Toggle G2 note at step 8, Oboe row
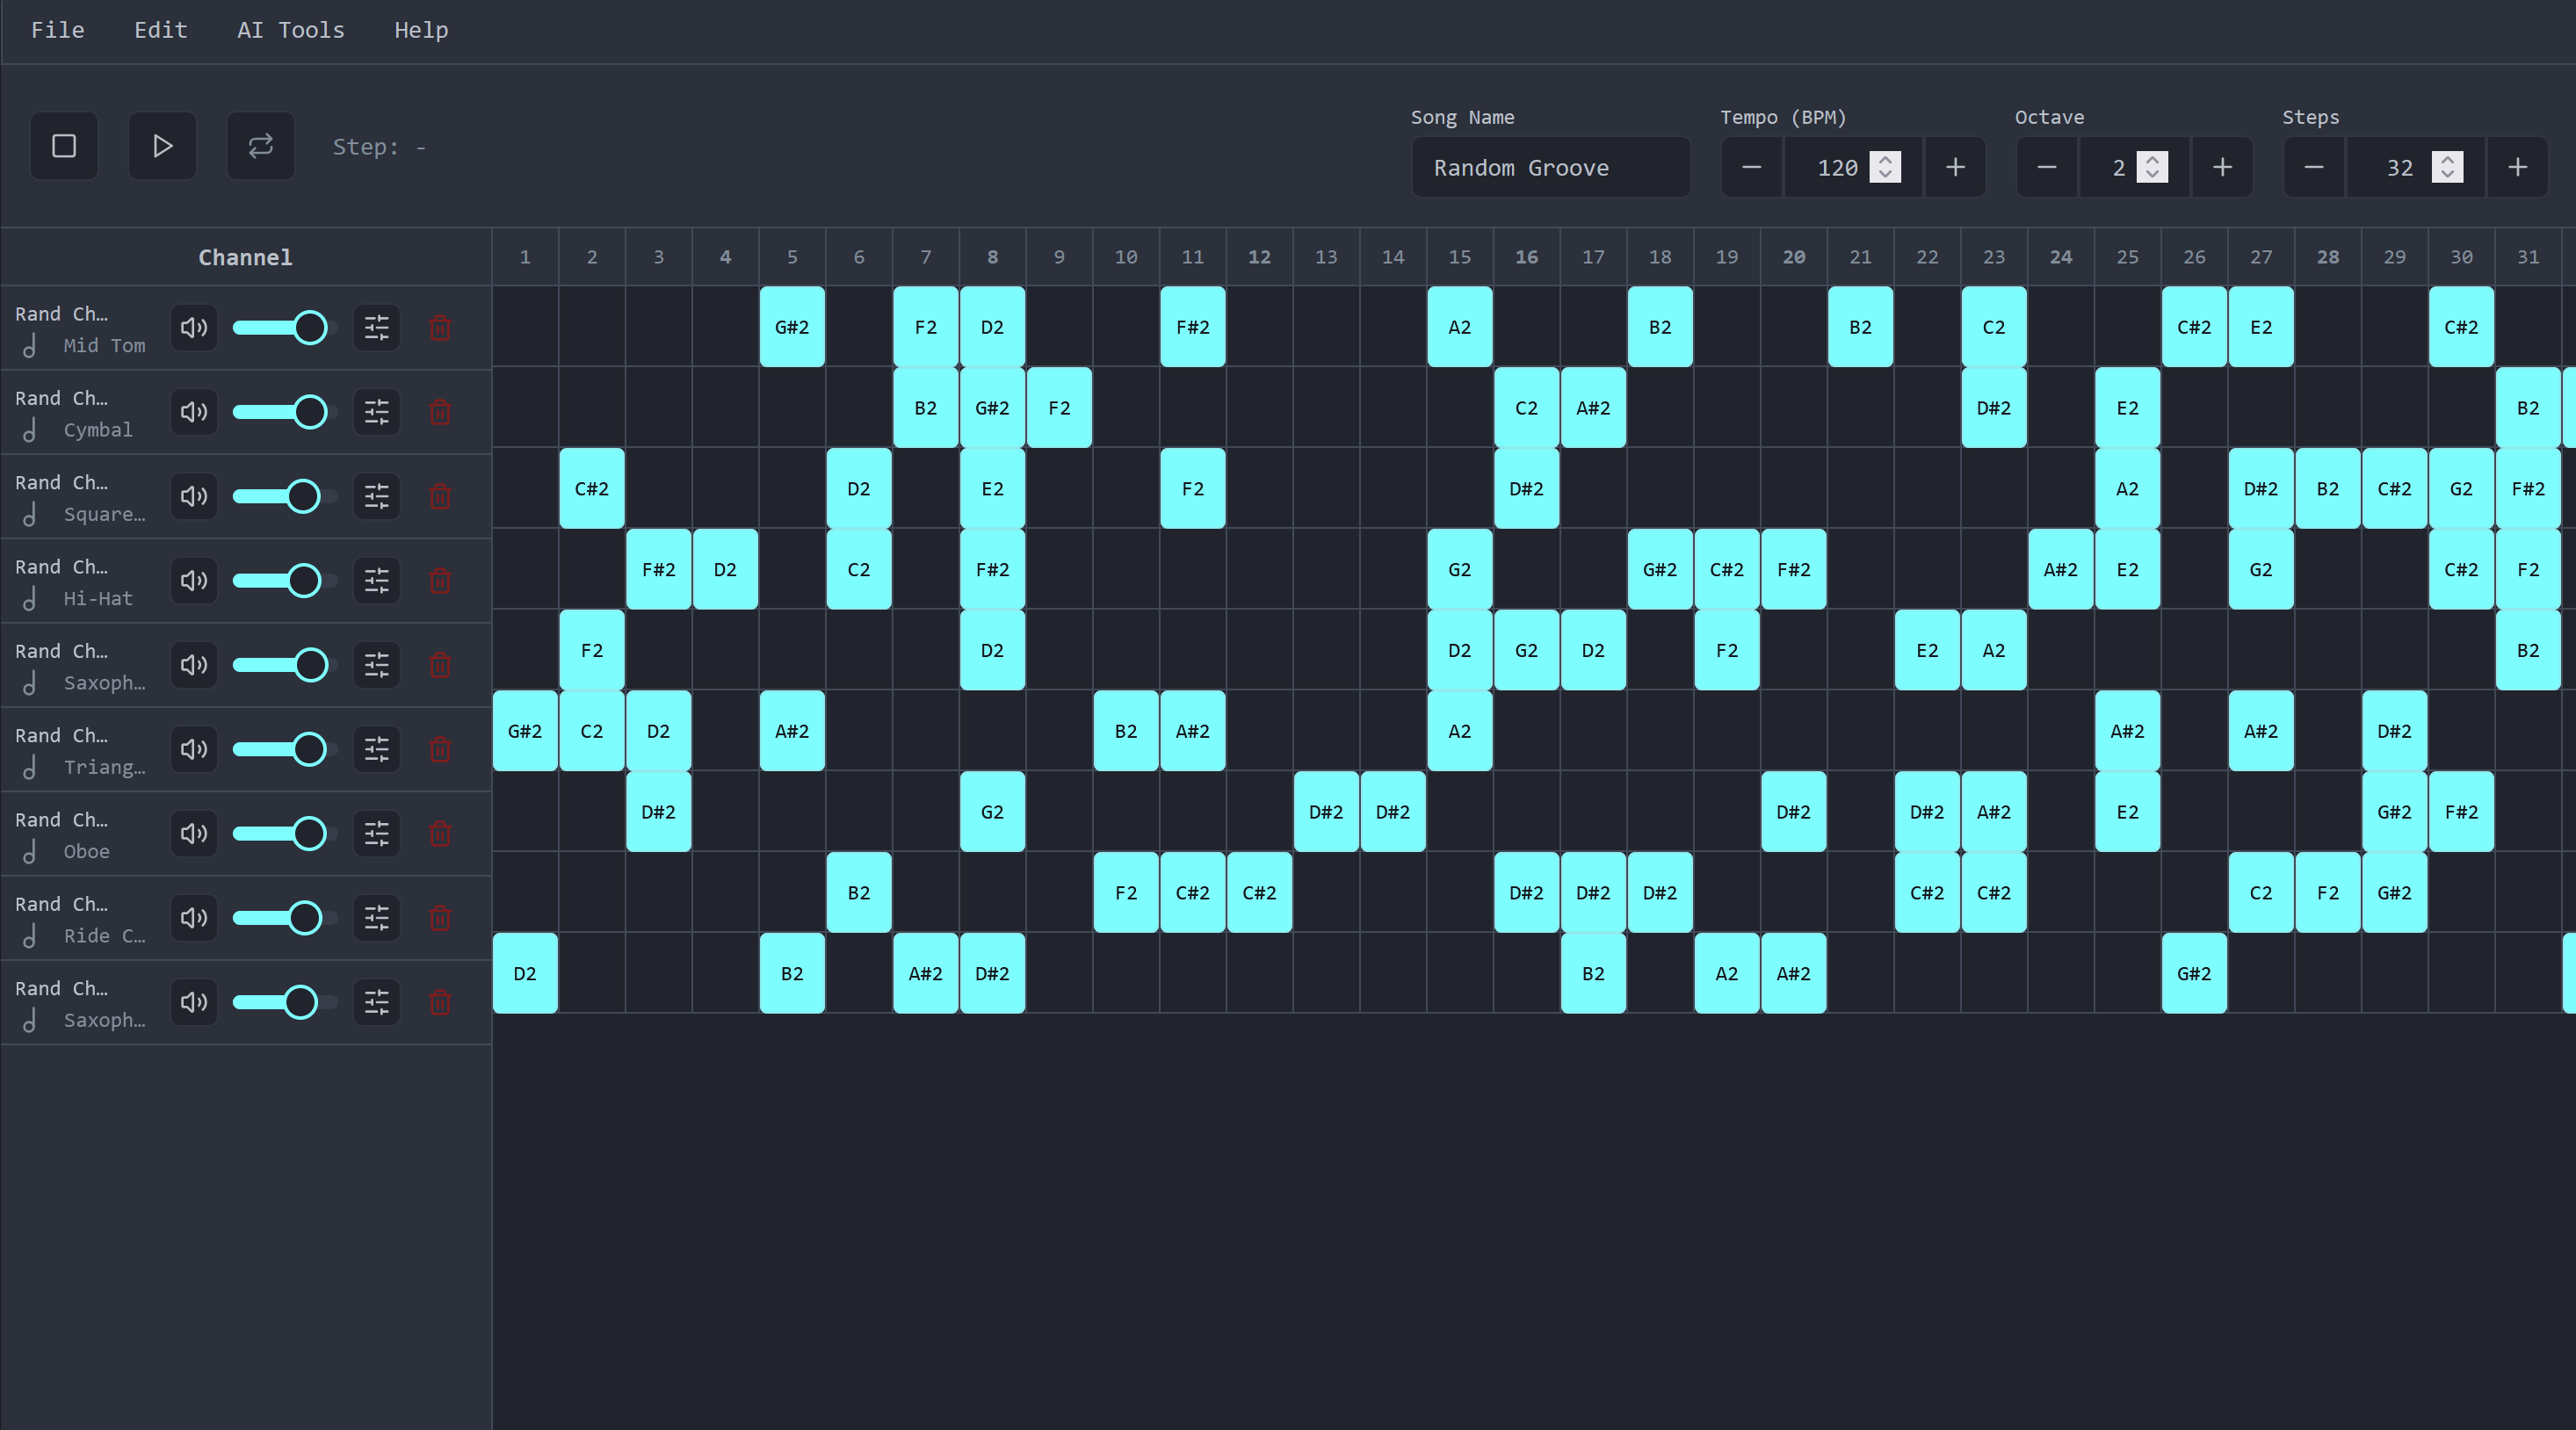Screen dimensions: 2576x1430 click(x=992, y=812)
